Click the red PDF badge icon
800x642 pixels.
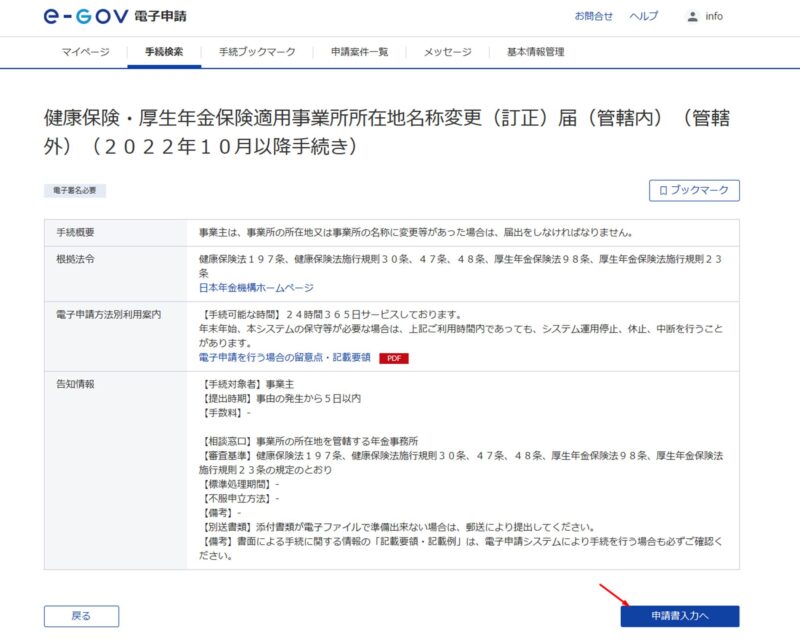pos(393,357)
